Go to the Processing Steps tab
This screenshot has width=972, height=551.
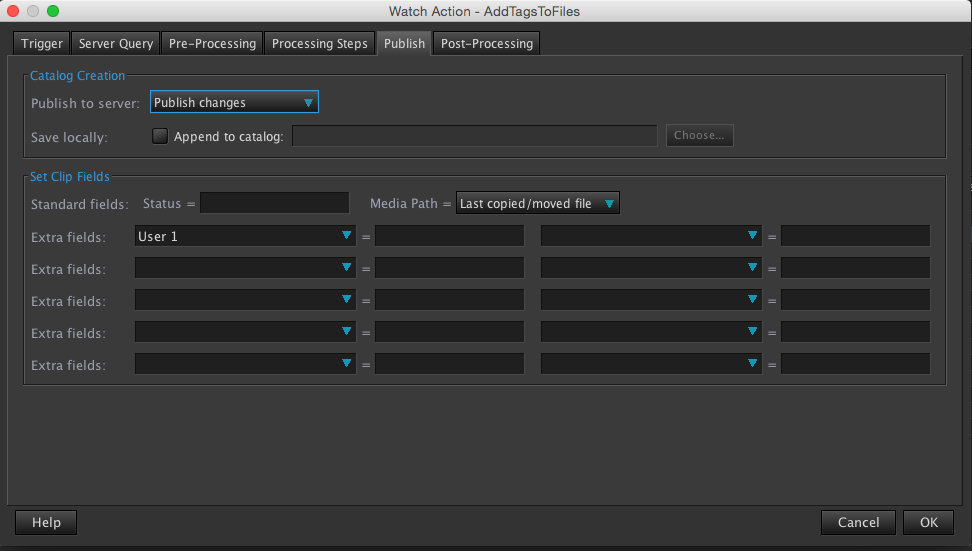(320, 44)
